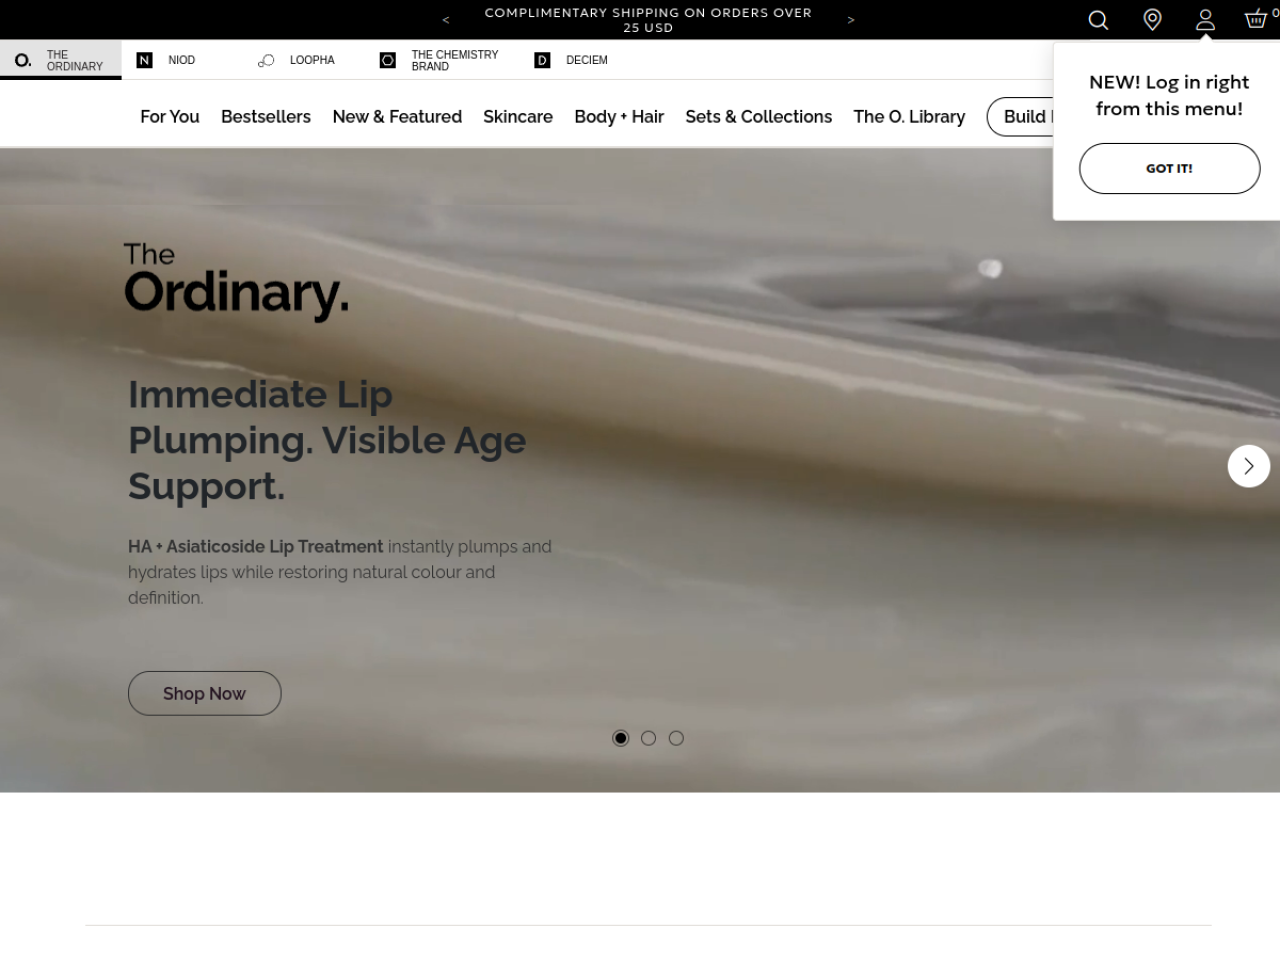This screenshot has width=1280, height=960.
Task: Click the NIOD brand logo icon
Action: (x=144, y=60)
